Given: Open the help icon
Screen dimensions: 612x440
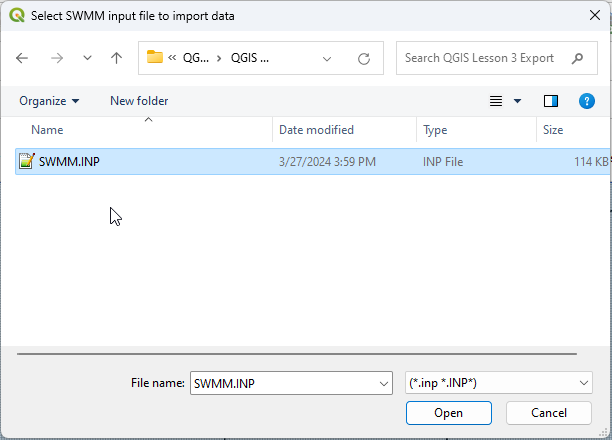Looking at the screenshot, I should point(587,101).
